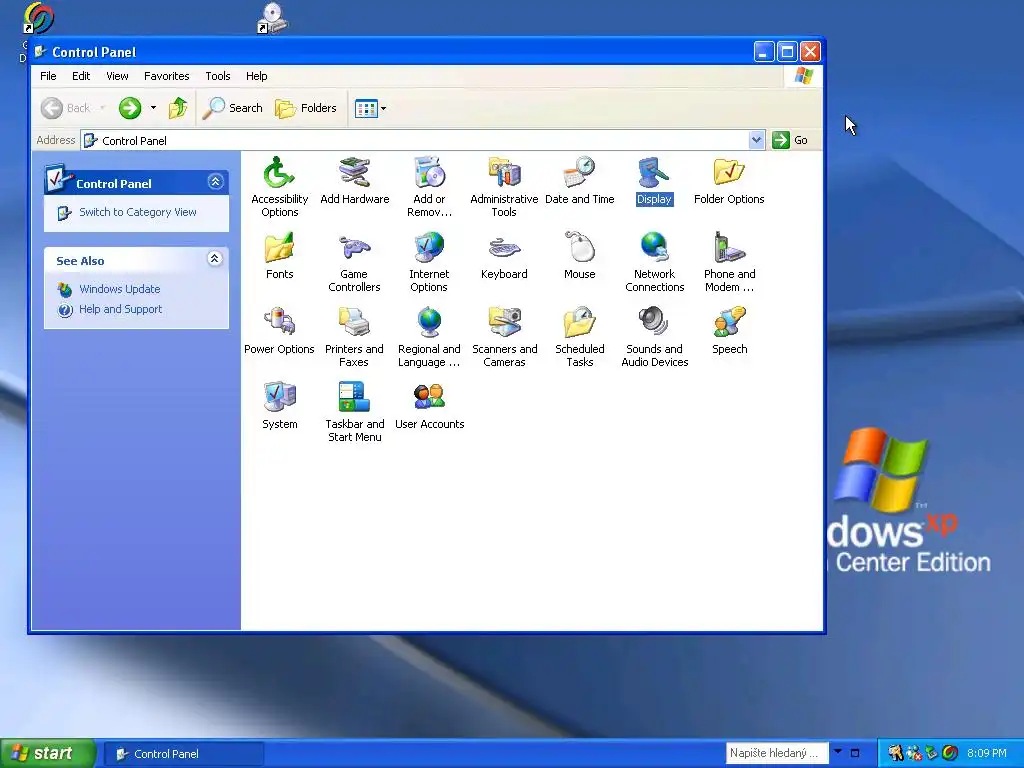1024x768 pixels.
Task: Open the Favorites menu
Action: pos(167,76)
